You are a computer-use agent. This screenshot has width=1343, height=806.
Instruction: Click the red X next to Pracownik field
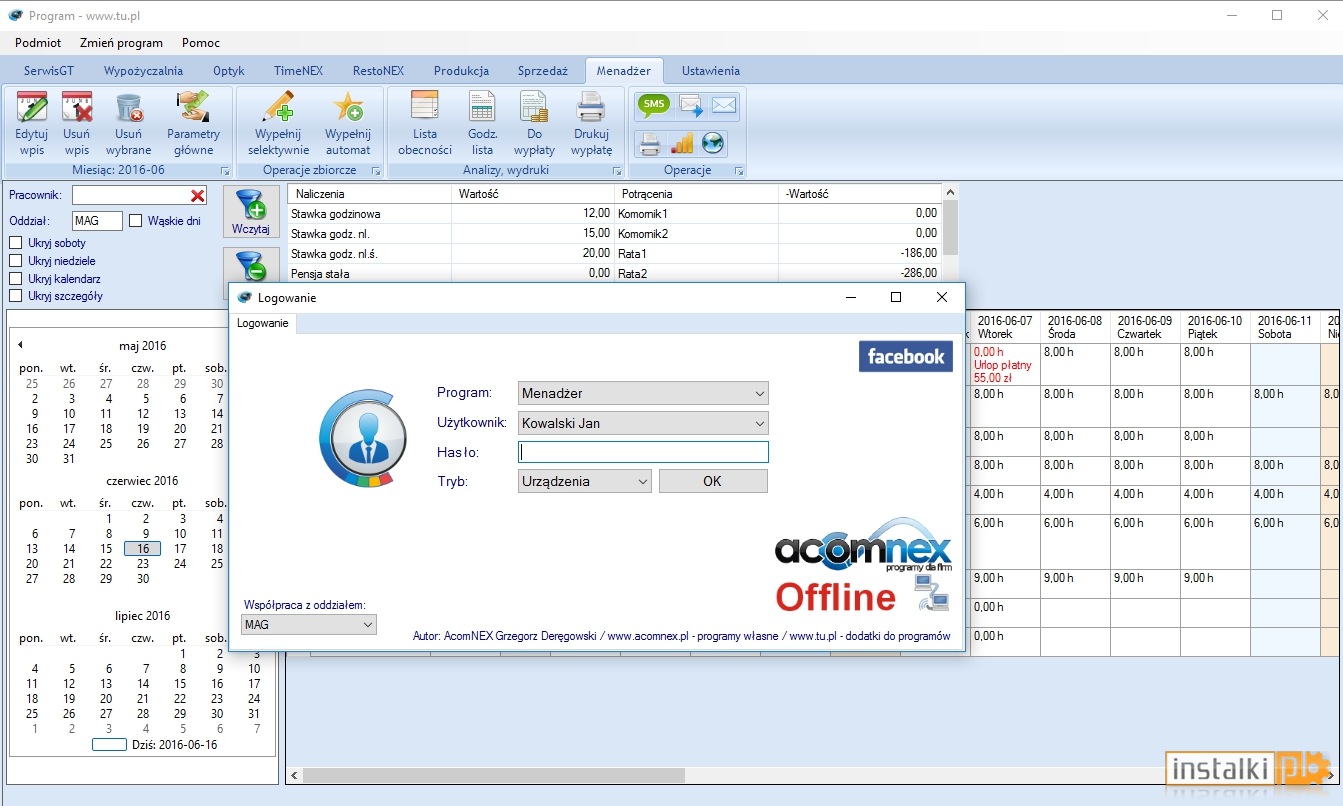click(198, 196)
